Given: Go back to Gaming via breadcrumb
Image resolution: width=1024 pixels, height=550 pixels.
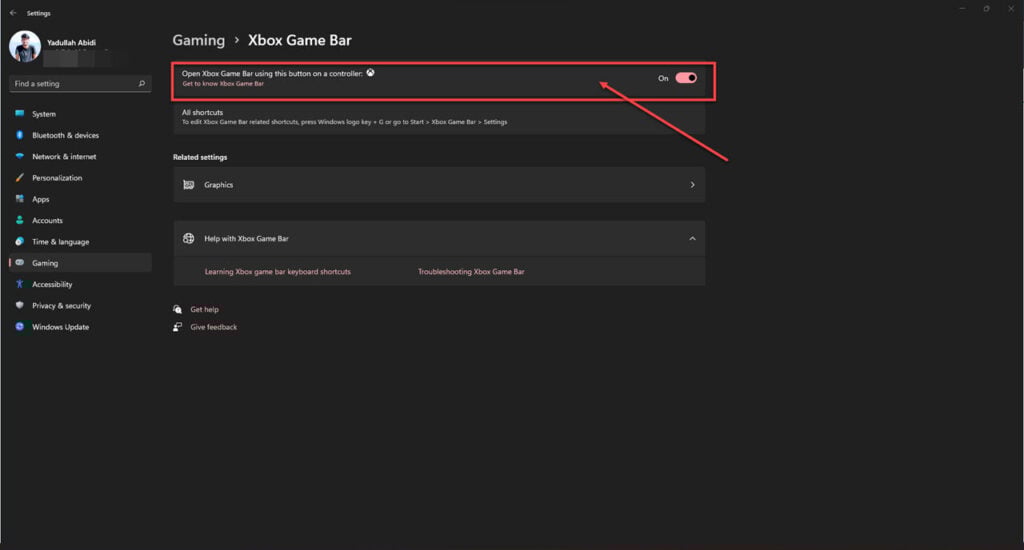Looking at the screenshot, I should pos(199,40).
